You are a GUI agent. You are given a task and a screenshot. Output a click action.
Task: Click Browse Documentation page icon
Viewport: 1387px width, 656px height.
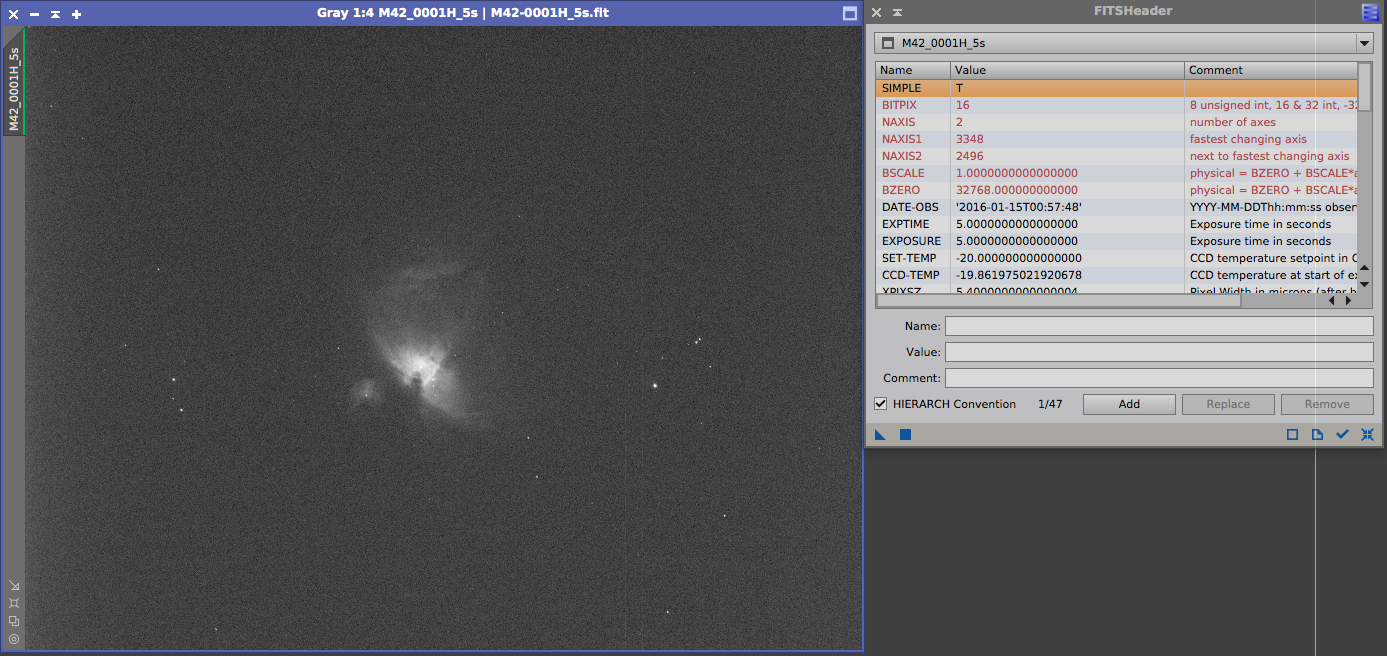(x=1317, y=435)
